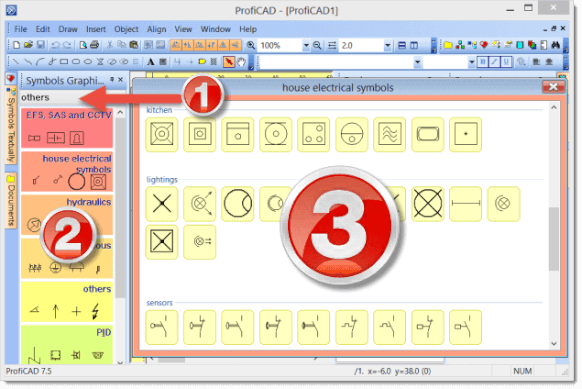Click the Print preview icon
Image resolution: width=582 pixels, height=389 pixels.
point(83,45)
